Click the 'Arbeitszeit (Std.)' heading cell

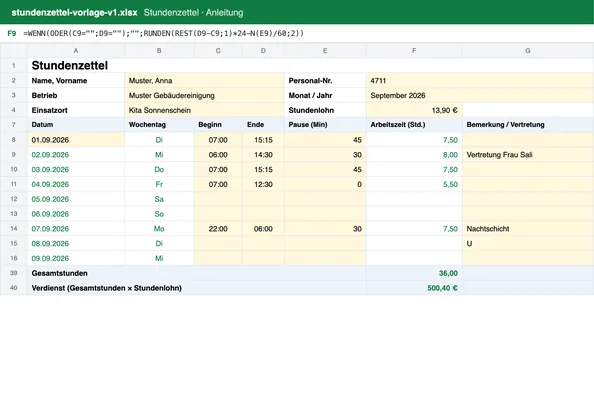414,125
